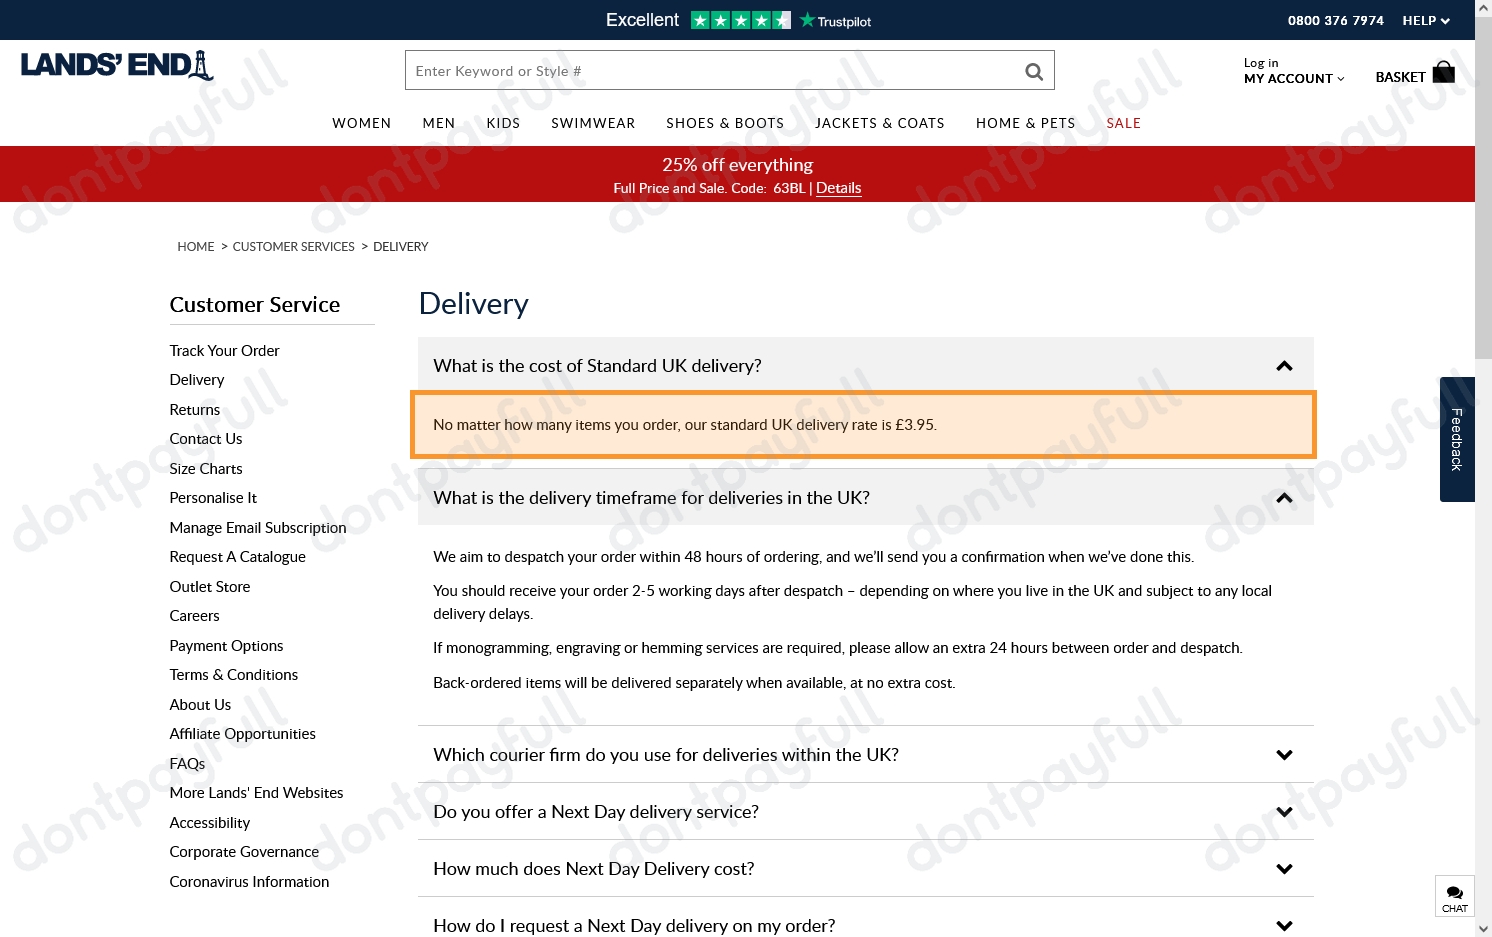The image size is (1492, 937).
Task: Click the Log in text
Action: [x=1261, y=63]
